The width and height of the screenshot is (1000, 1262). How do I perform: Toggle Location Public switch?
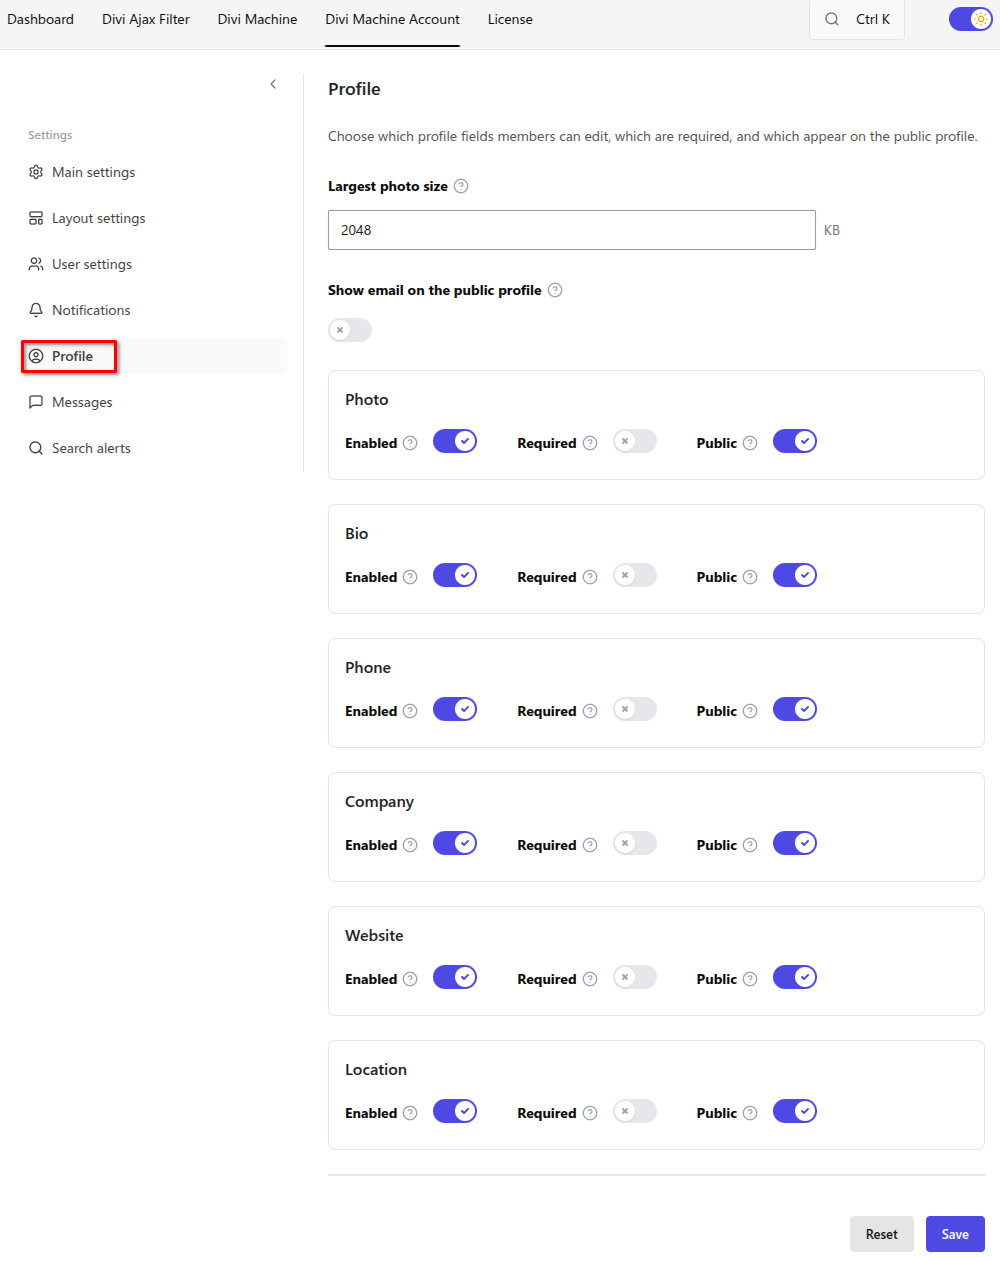(795, 1111)
